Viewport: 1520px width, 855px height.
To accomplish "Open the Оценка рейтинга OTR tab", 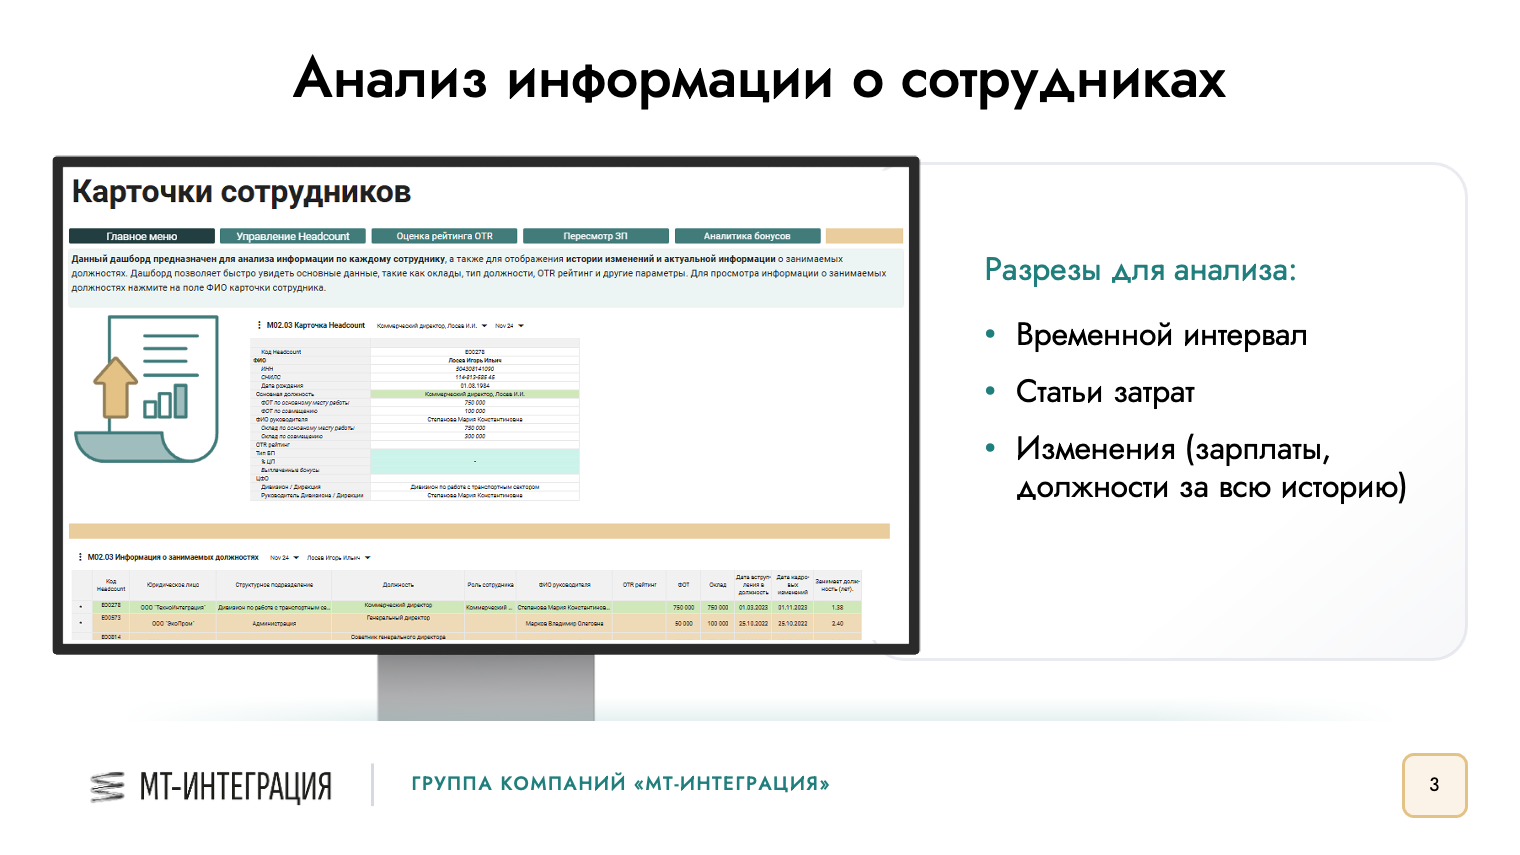I will tap(444, 236).
